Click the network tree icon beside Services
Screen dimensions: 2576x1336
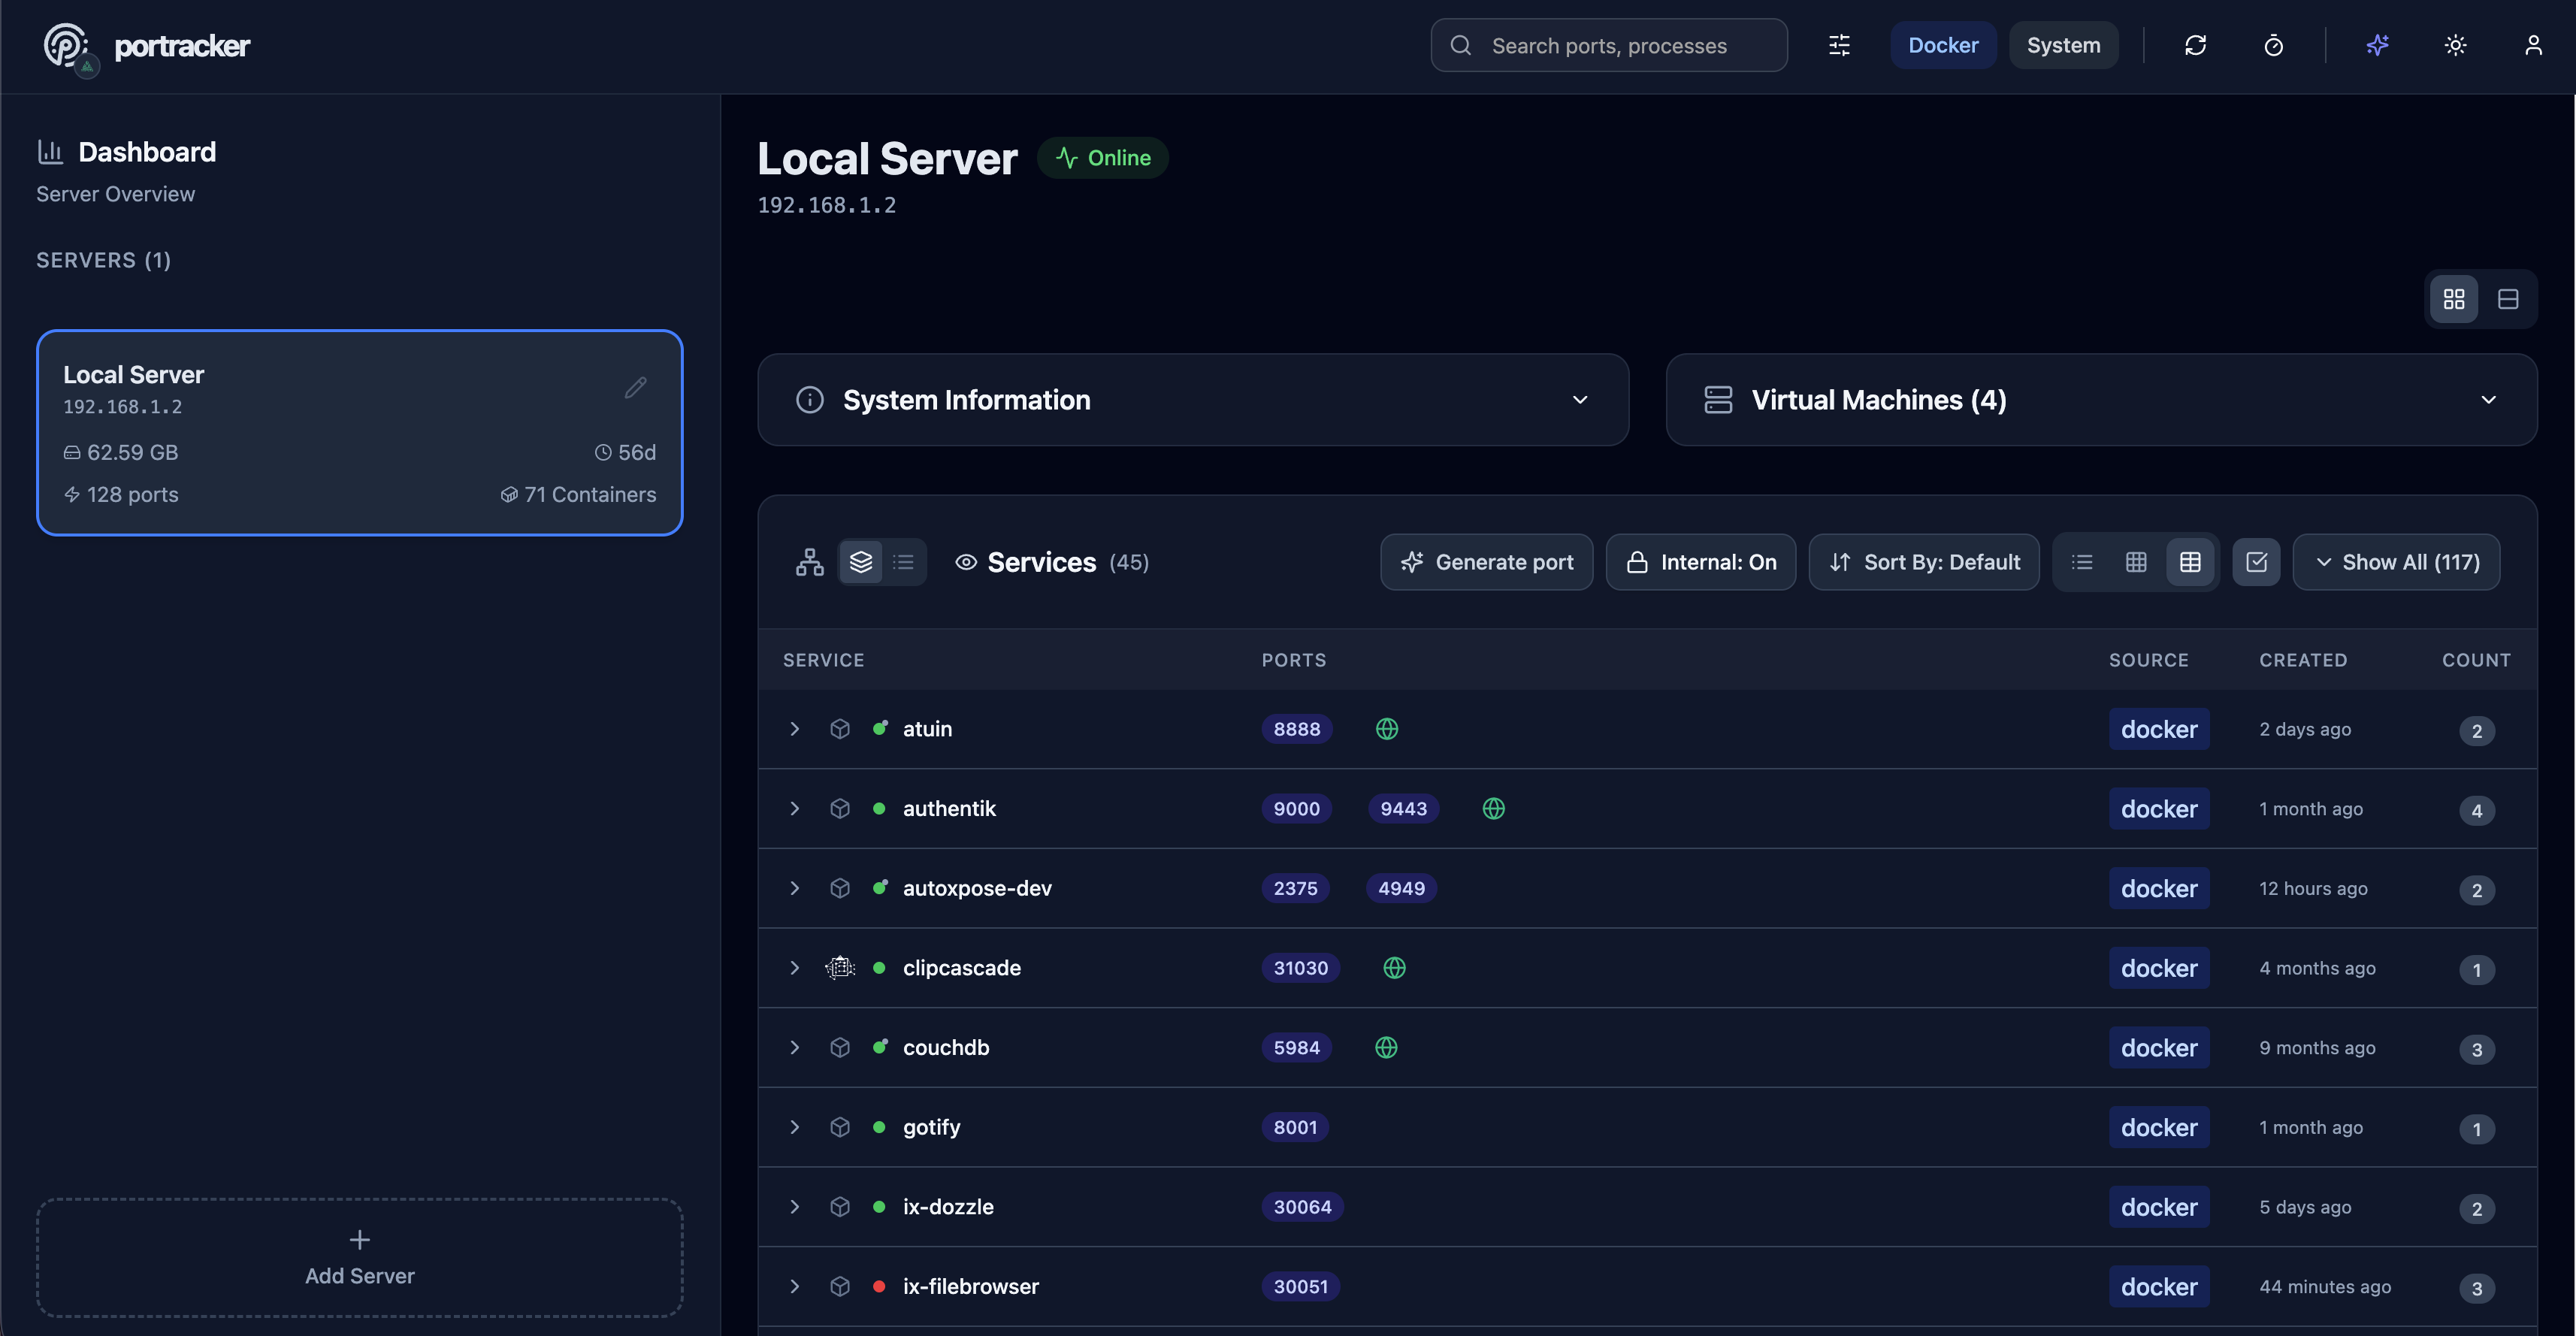click(809, 562)
